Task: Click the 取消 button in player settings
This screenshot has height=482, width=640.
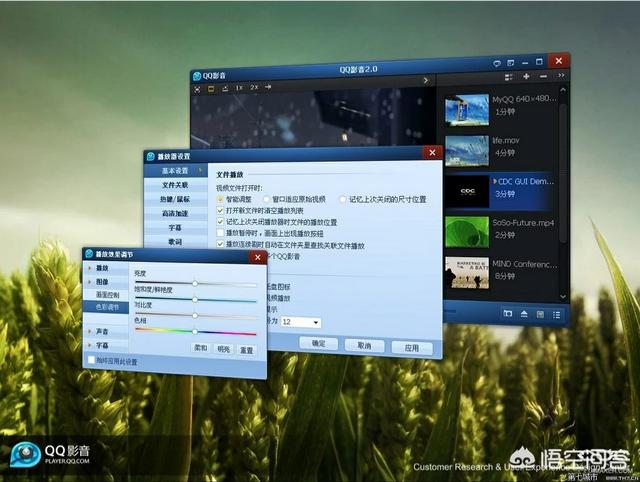Action: tap(364, 346)
